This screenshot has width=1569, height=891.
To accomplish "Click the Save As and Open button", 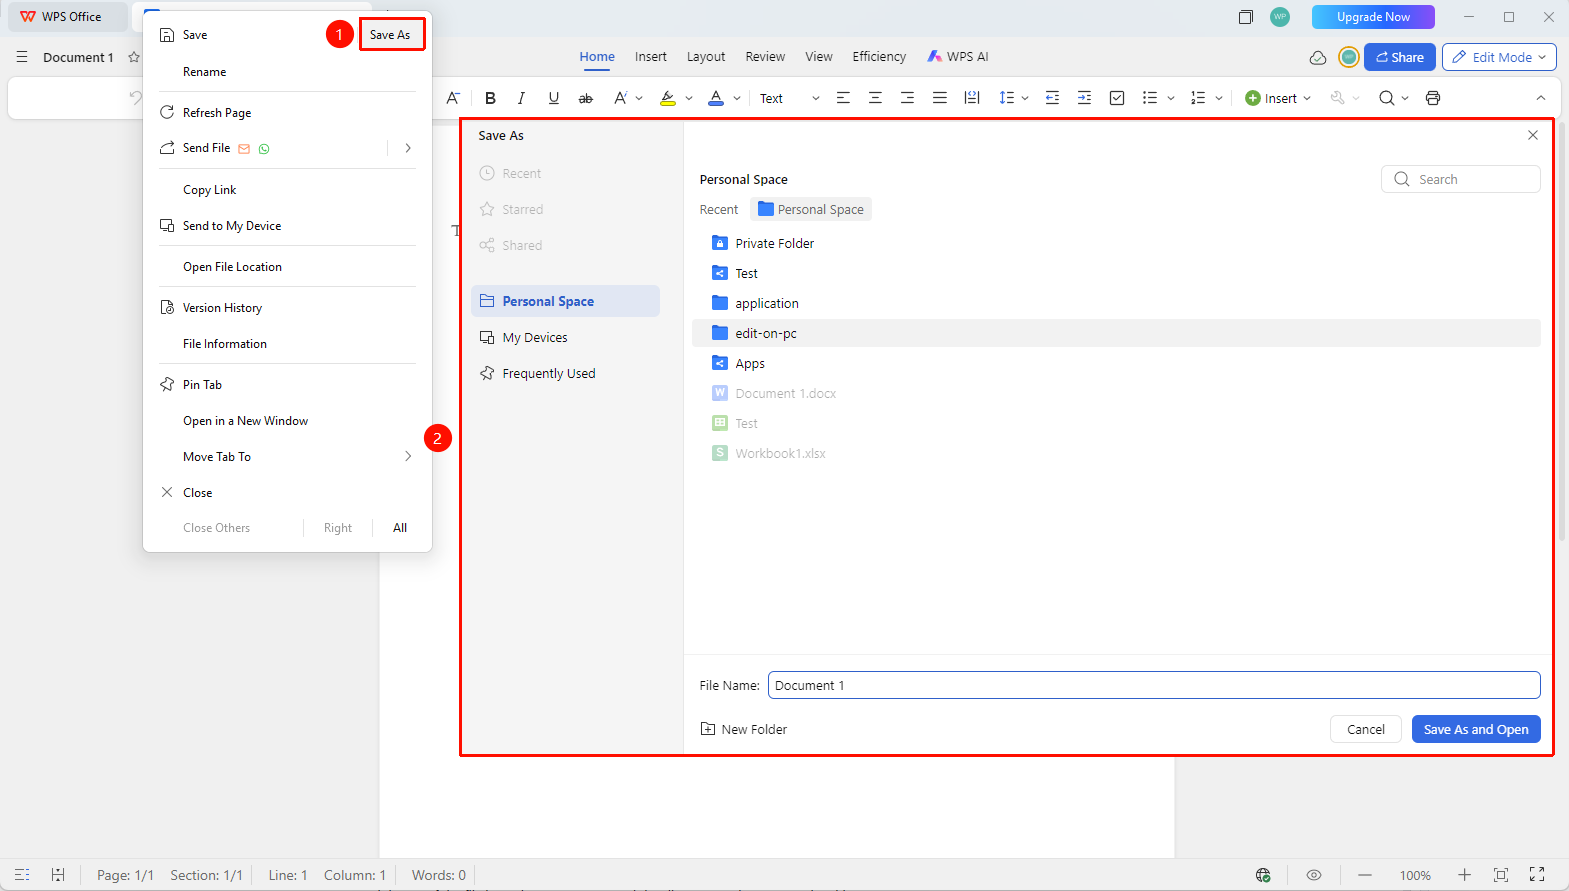I will click(x=1476, y=729).
